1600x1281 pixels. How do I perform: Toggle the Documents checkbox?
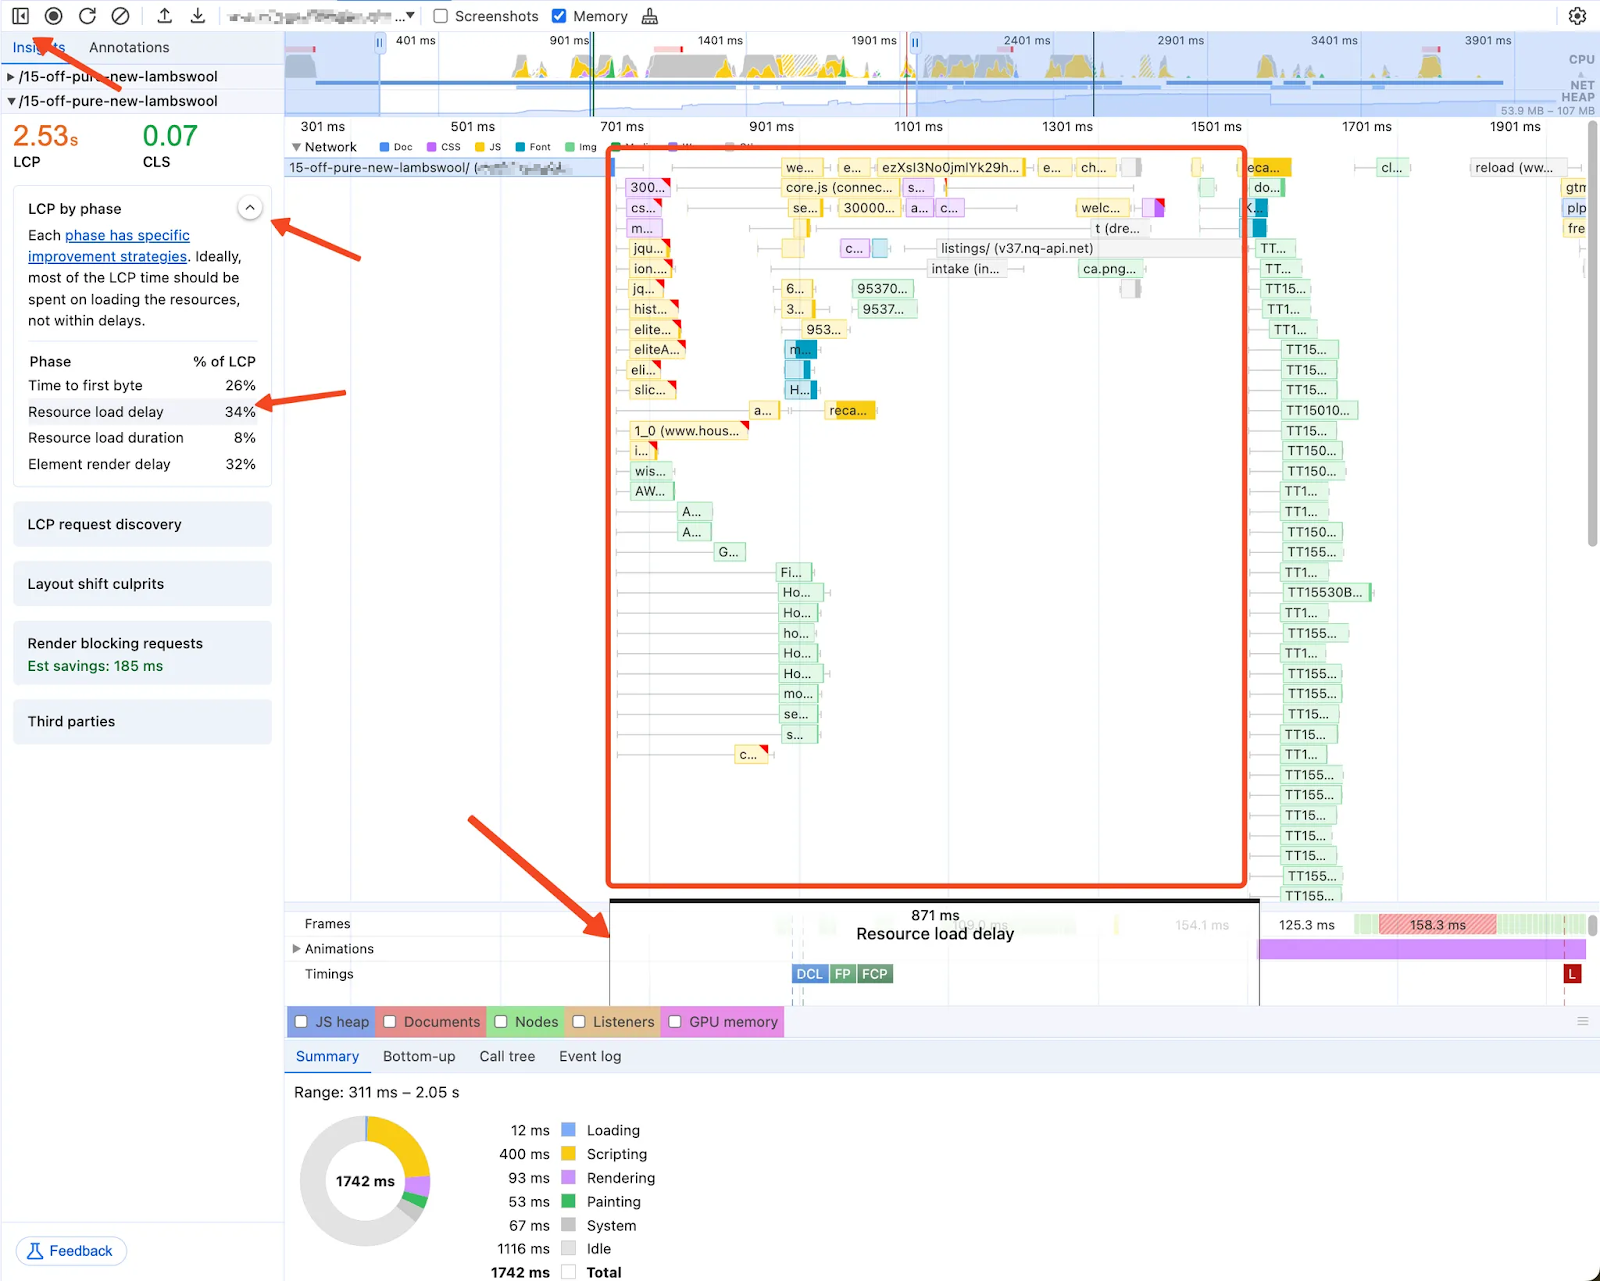pyautogui.click(x=390, y=1022)
